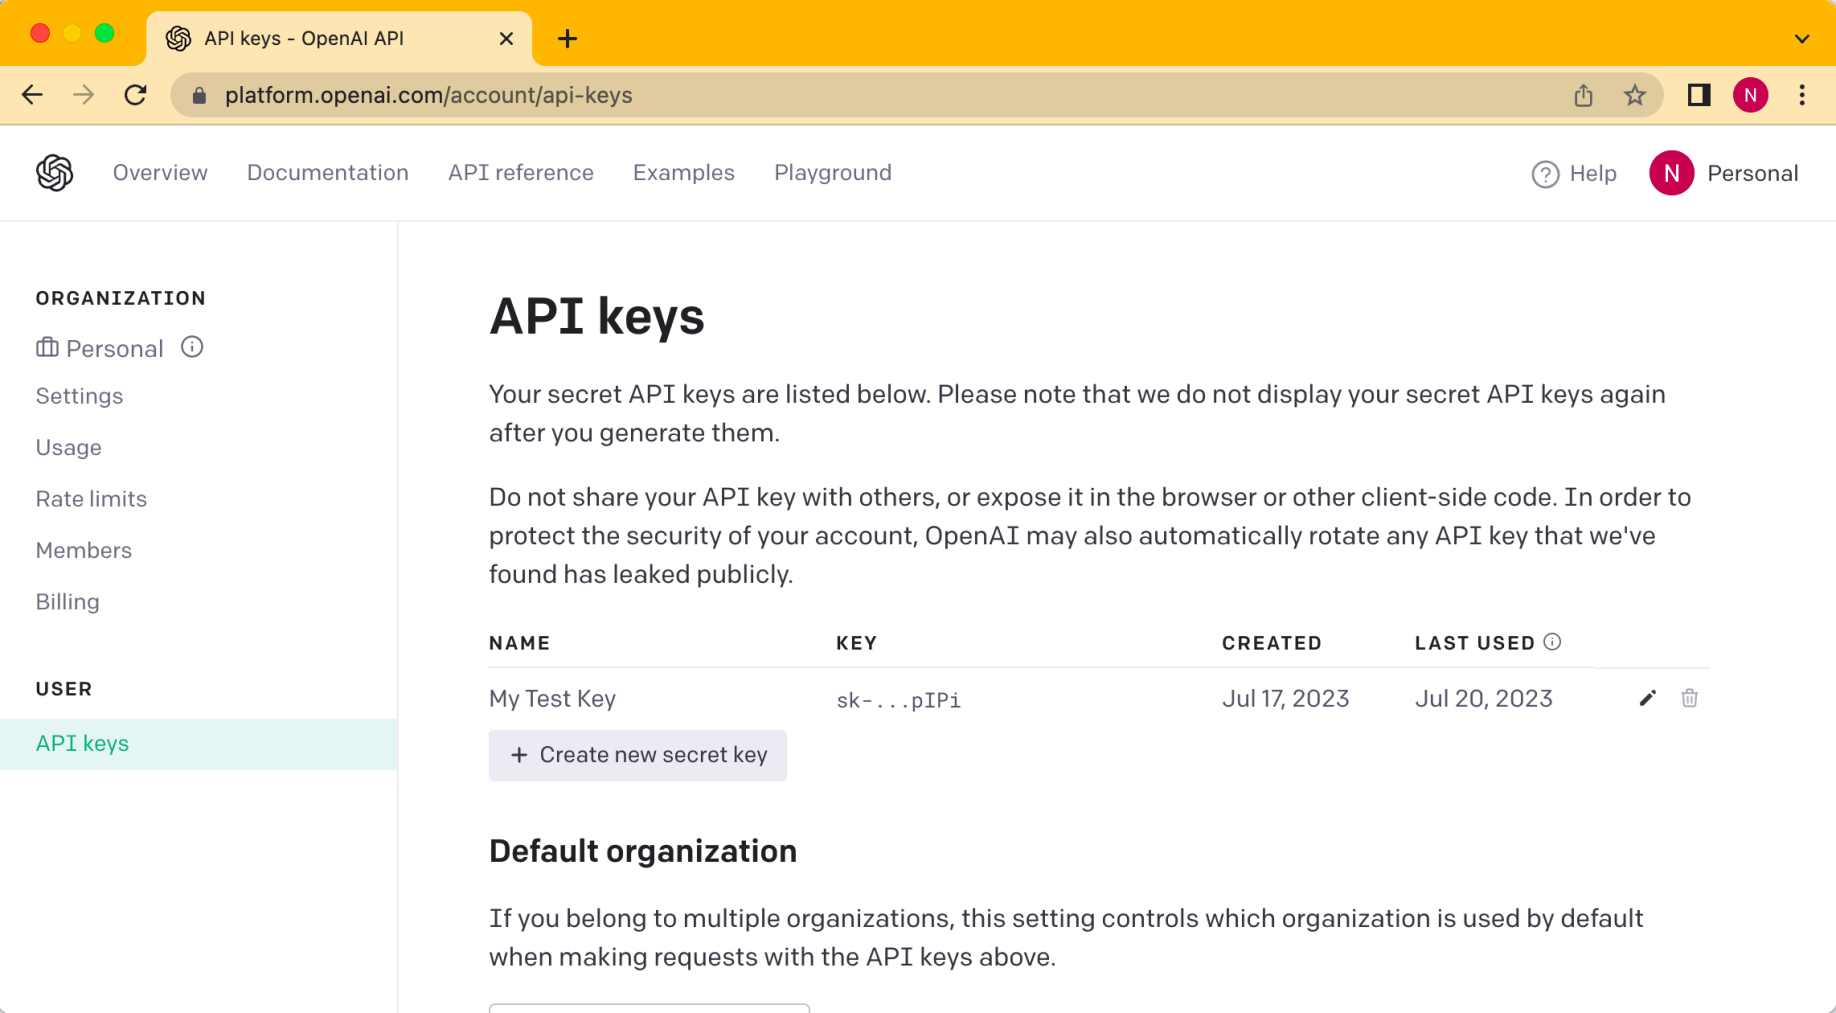Open the Chrome three-dot menu
Image resolution: width=1836 pixels, height=1013 pixels.
coord(1802,95)
